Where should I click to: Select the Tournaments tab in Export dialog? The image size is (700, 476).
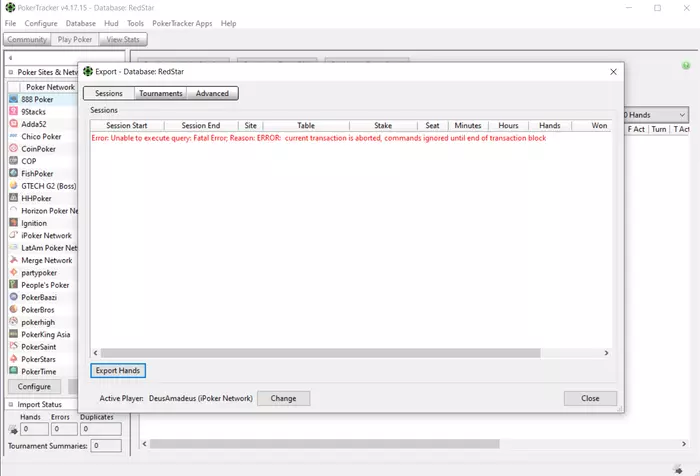[161, 93]
